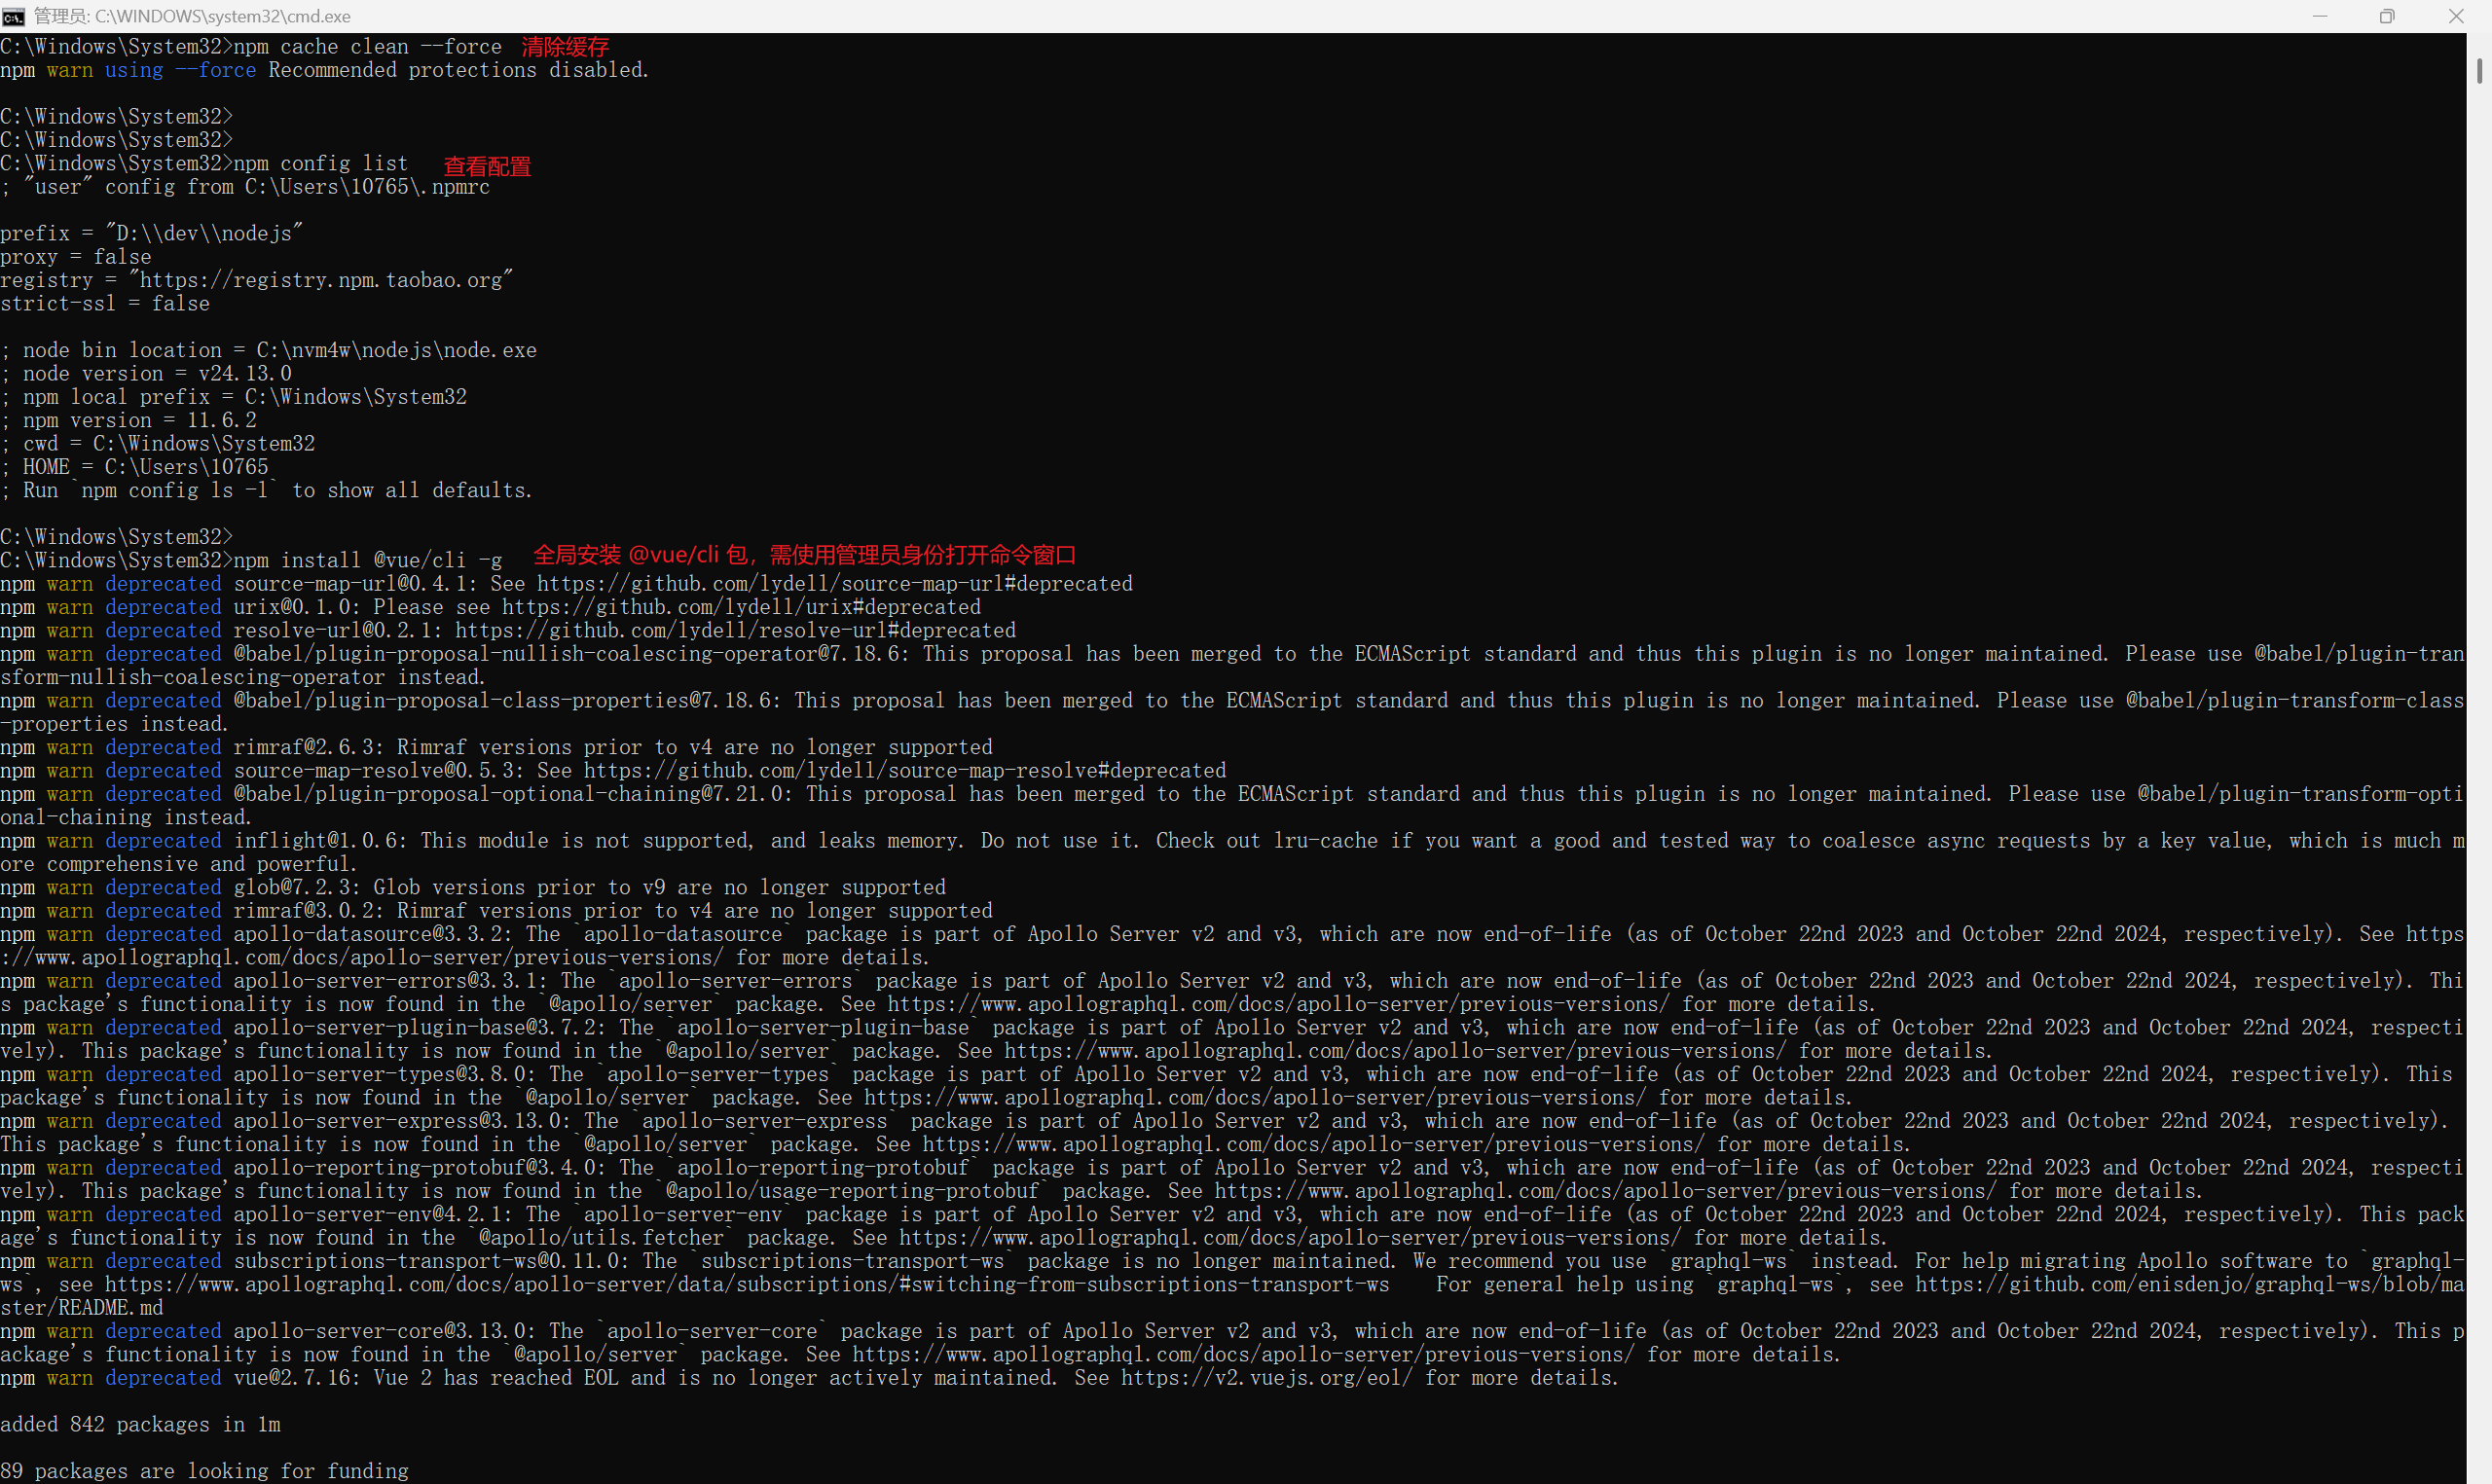
Task: Click the 89 packages looking for funding line
Action: pos(204,1471)
